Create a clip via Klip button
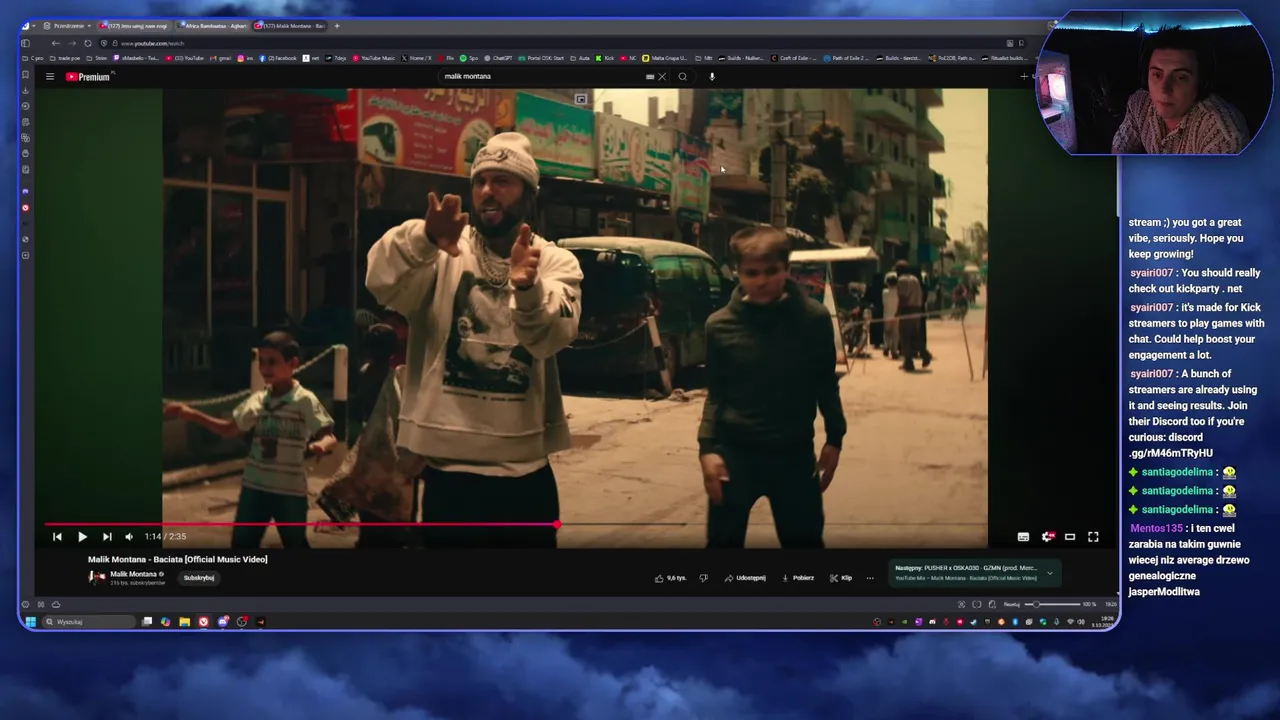 [841, 578]
